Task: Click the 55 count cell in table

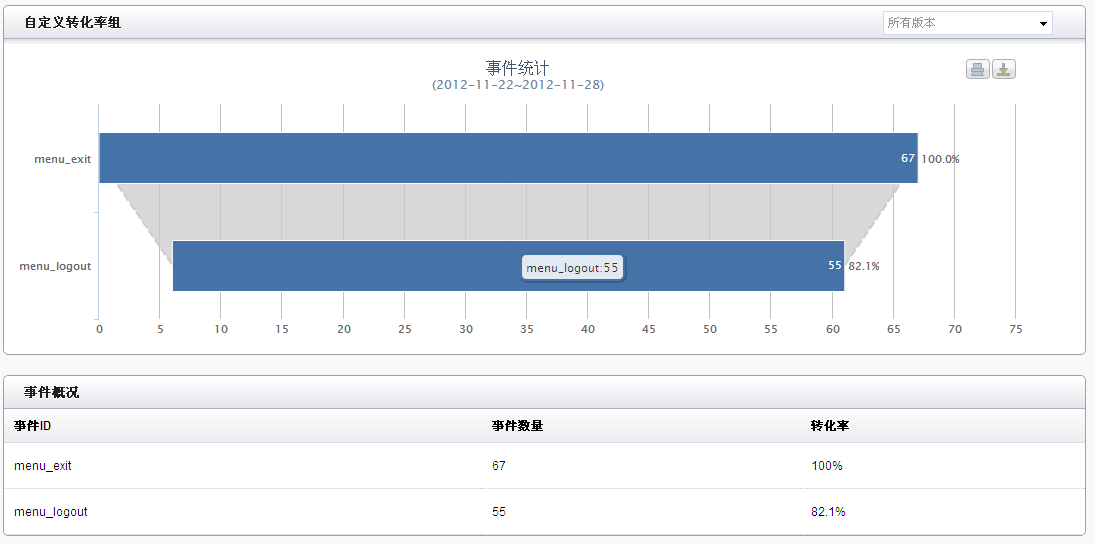Action: pos(498,512)
